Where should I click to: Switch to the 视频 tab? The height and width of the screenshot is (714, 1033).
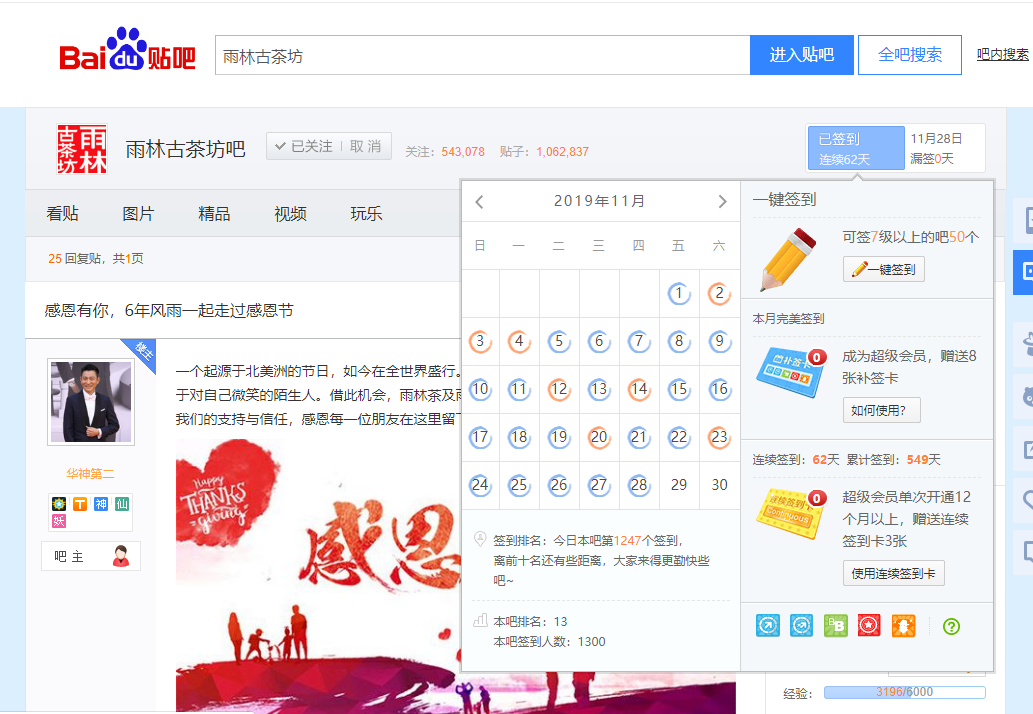(291, 213)
